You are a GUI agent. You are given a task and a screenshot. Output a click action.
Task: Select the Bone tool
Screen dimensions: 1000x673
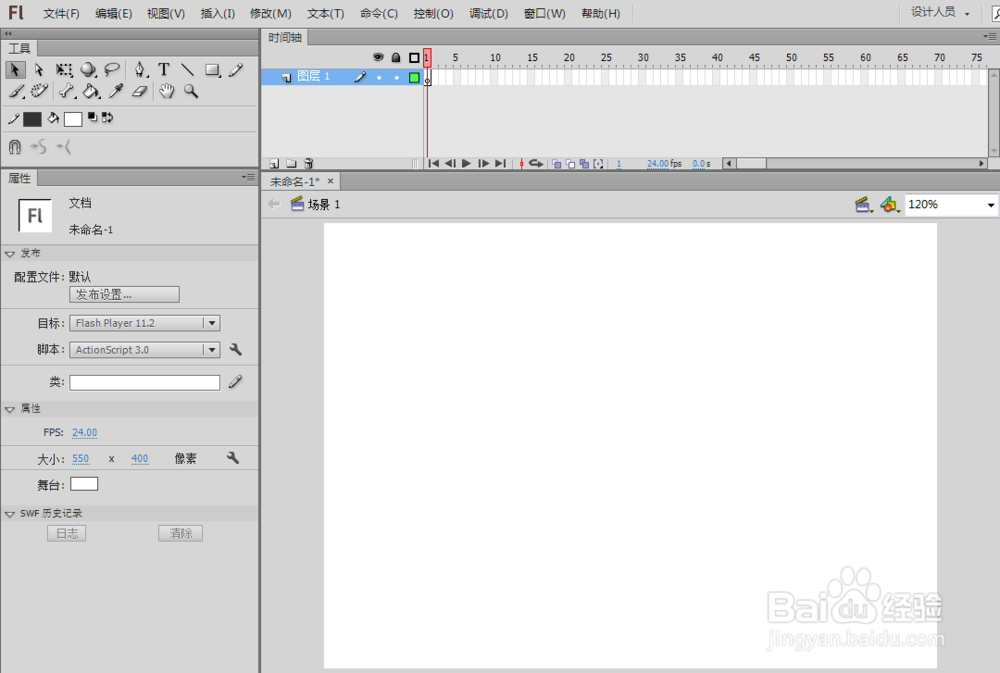click(67, 91)
